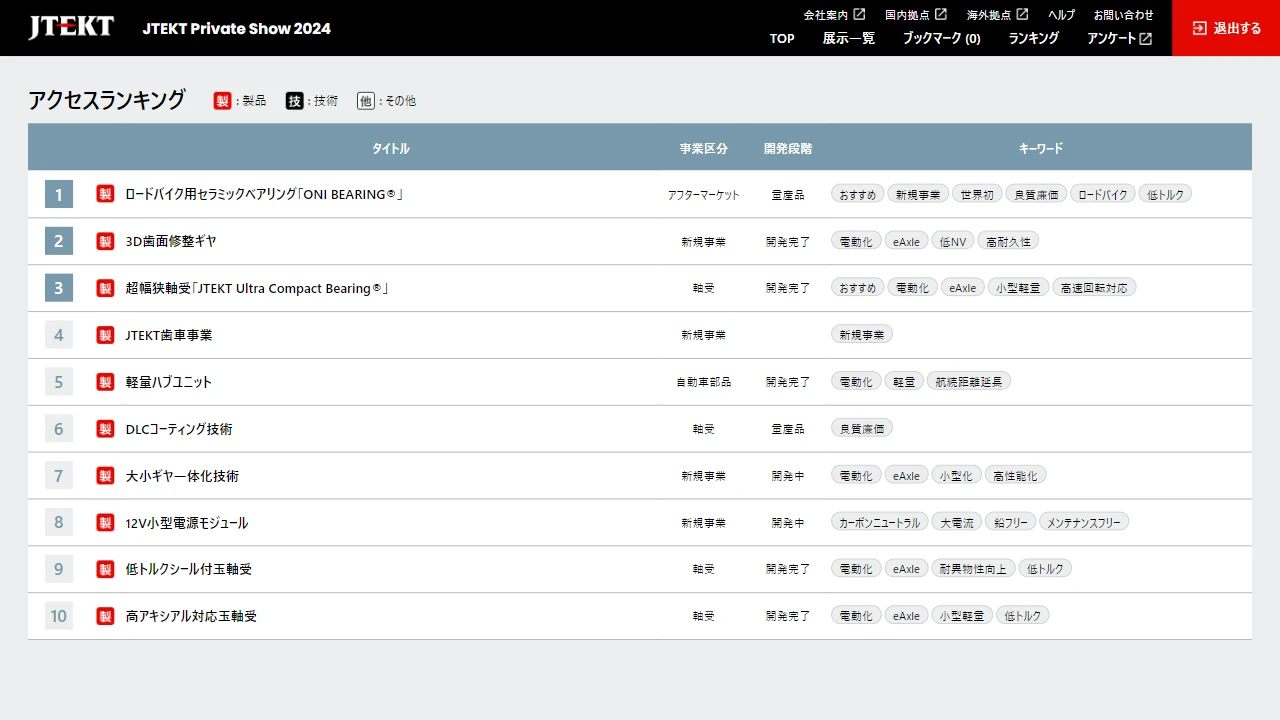
Task: Open 会社案内 external link
Action: click(x=835, y=15)
